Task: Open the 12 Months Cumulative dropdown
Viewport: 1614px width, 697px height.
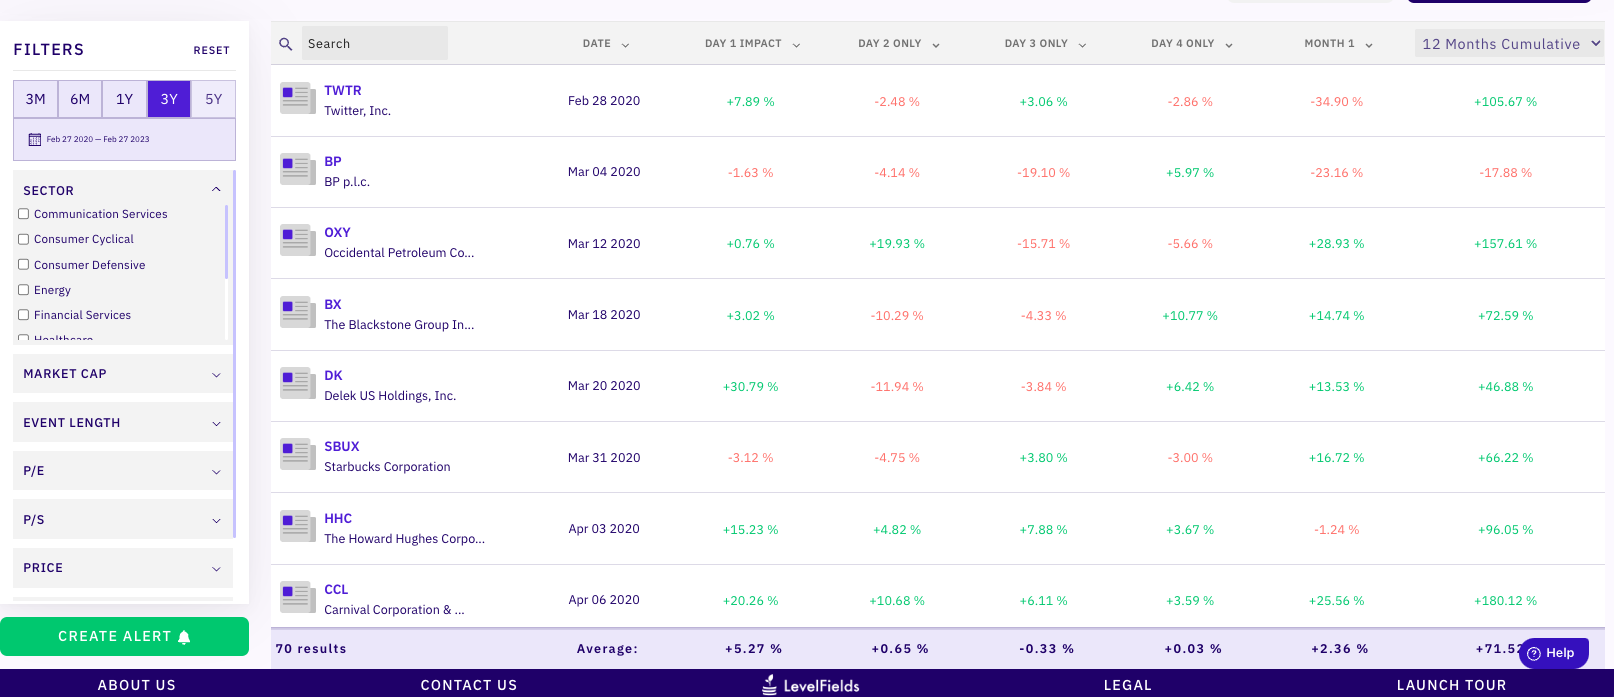Action: pos(1509,44)
